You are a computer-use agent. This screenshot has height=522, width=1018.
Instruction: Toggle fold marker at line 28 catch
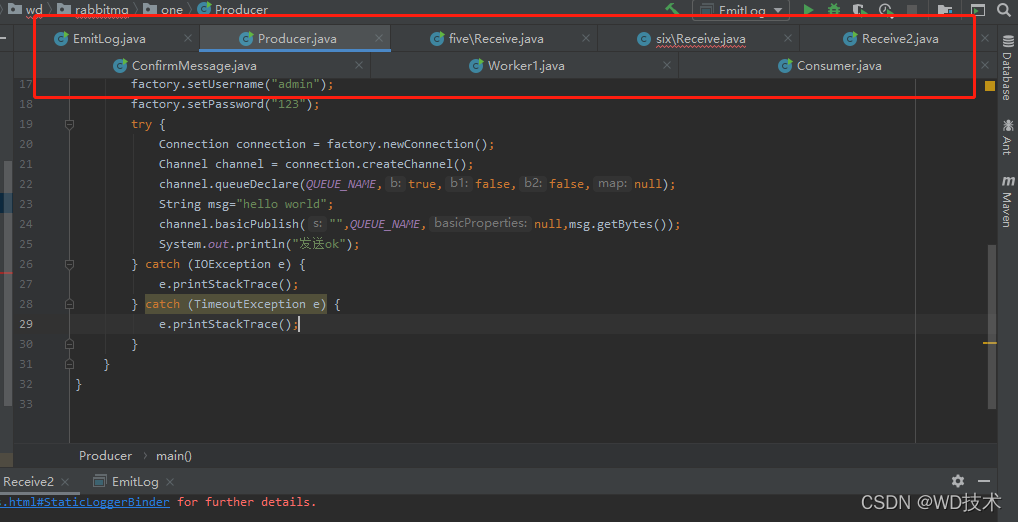coord(69,304)
